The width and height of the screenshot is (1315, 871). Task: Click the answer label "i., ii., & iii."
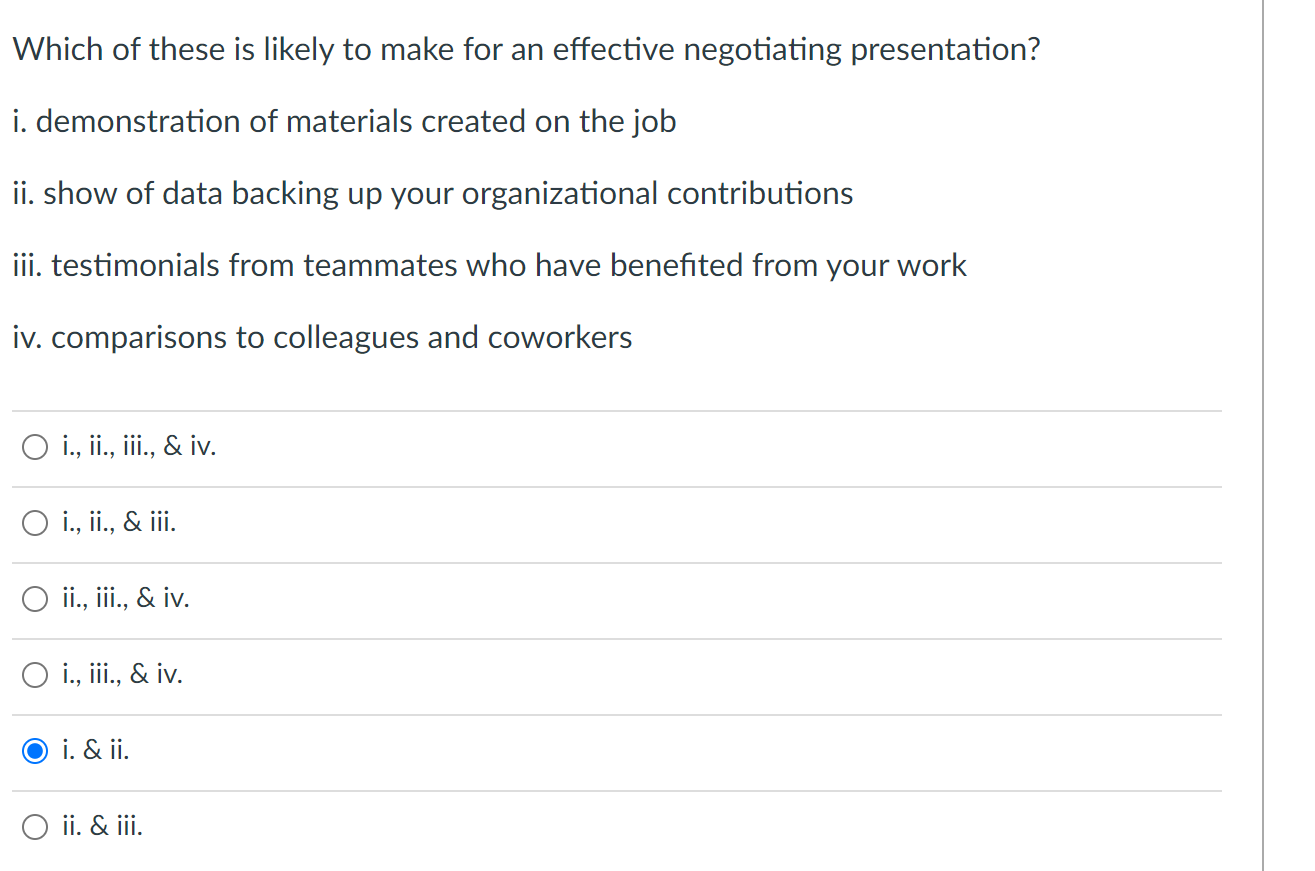coord(118,522)
